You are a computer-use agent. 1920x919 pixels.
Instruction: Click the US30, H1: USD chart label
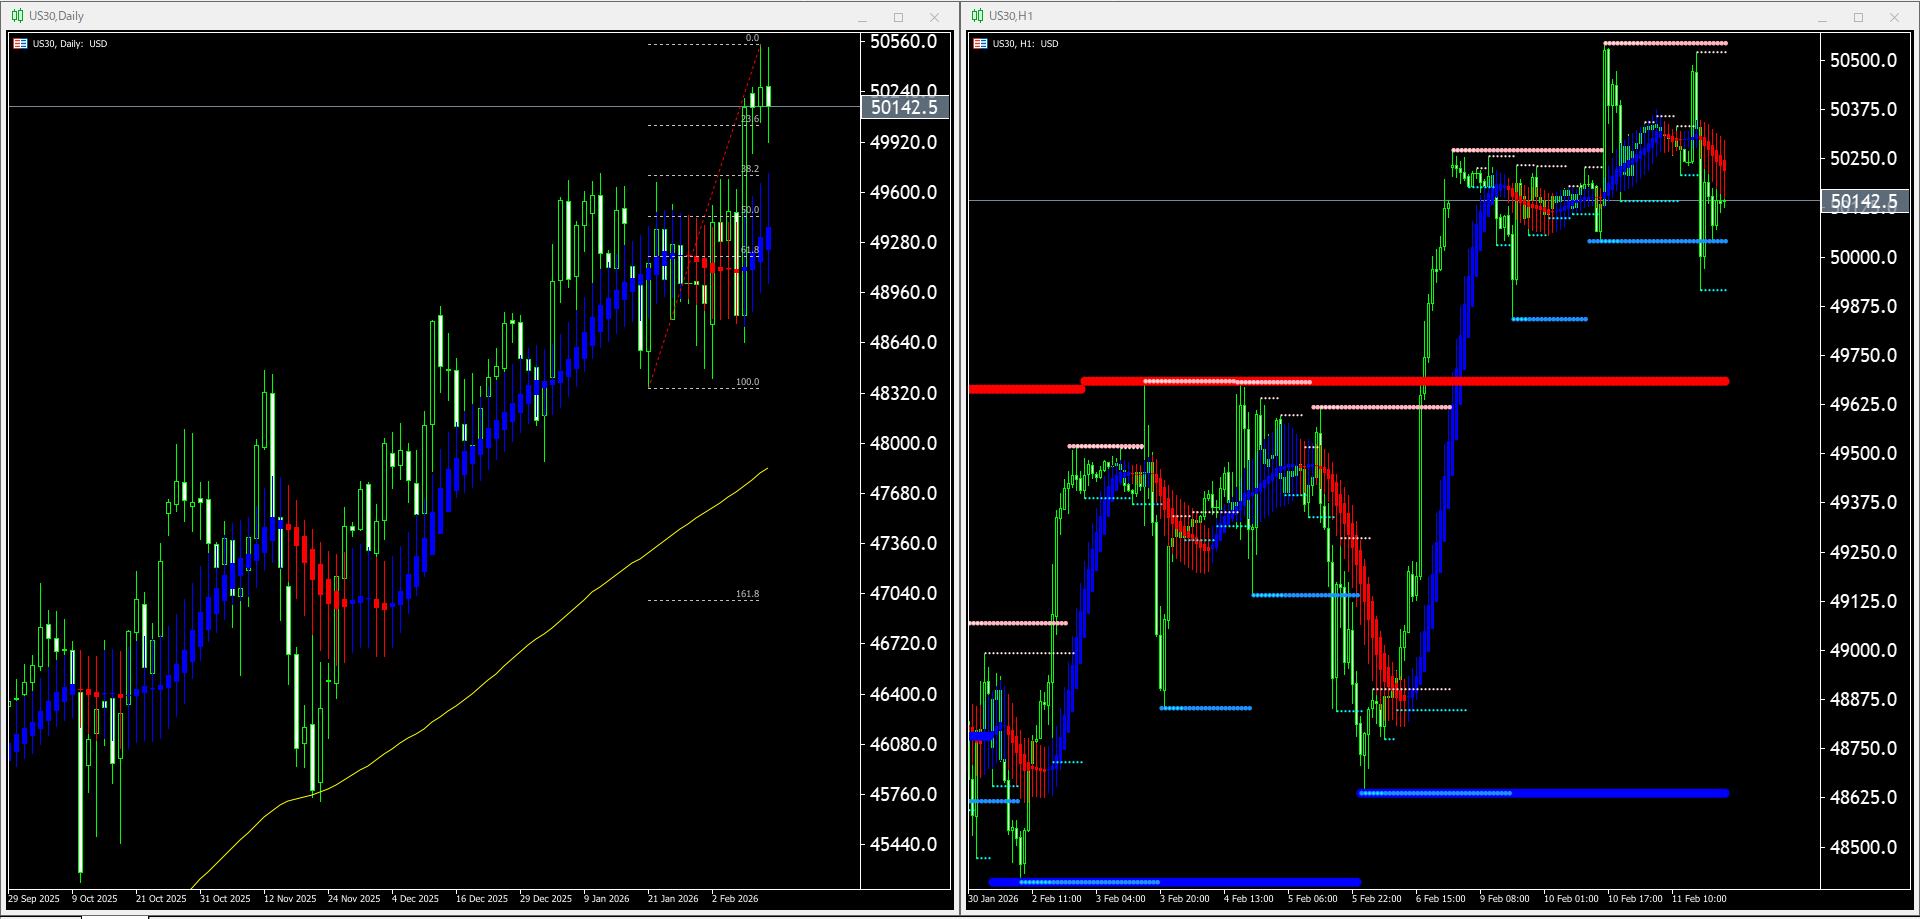(x=1025, y=44)
